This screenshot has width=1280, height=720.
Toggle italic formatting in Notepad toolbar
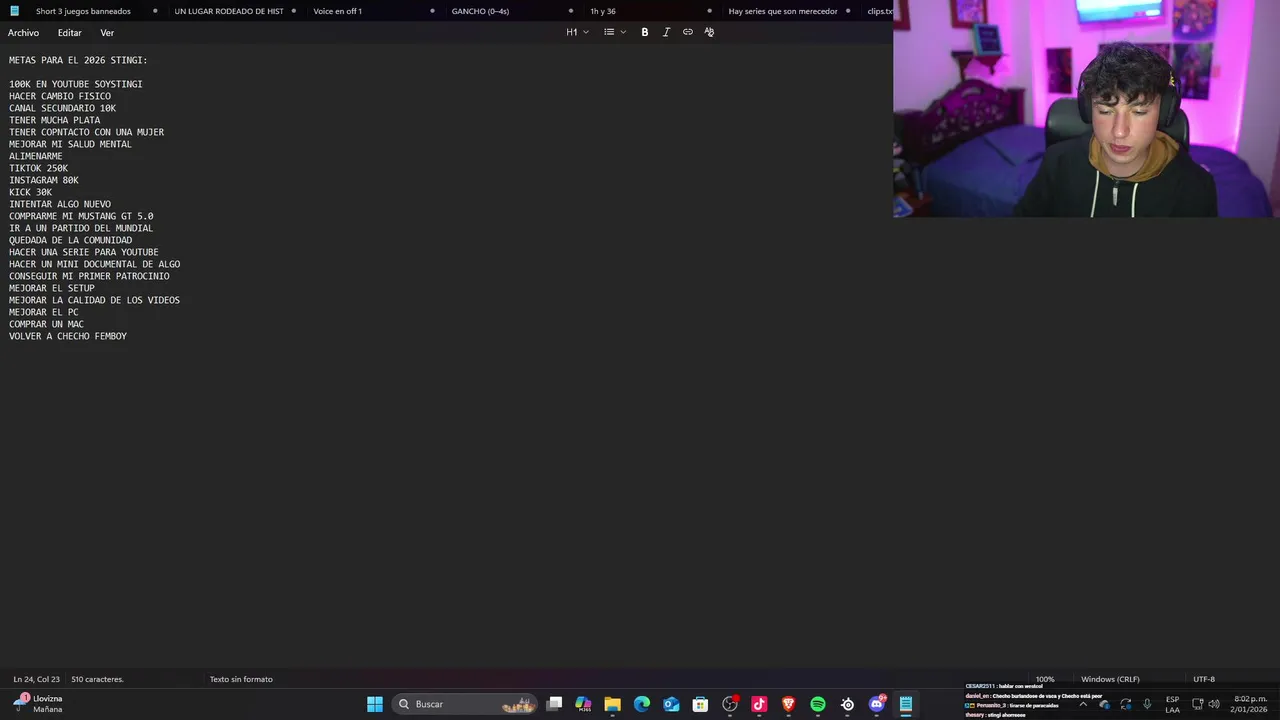(666, 32)
